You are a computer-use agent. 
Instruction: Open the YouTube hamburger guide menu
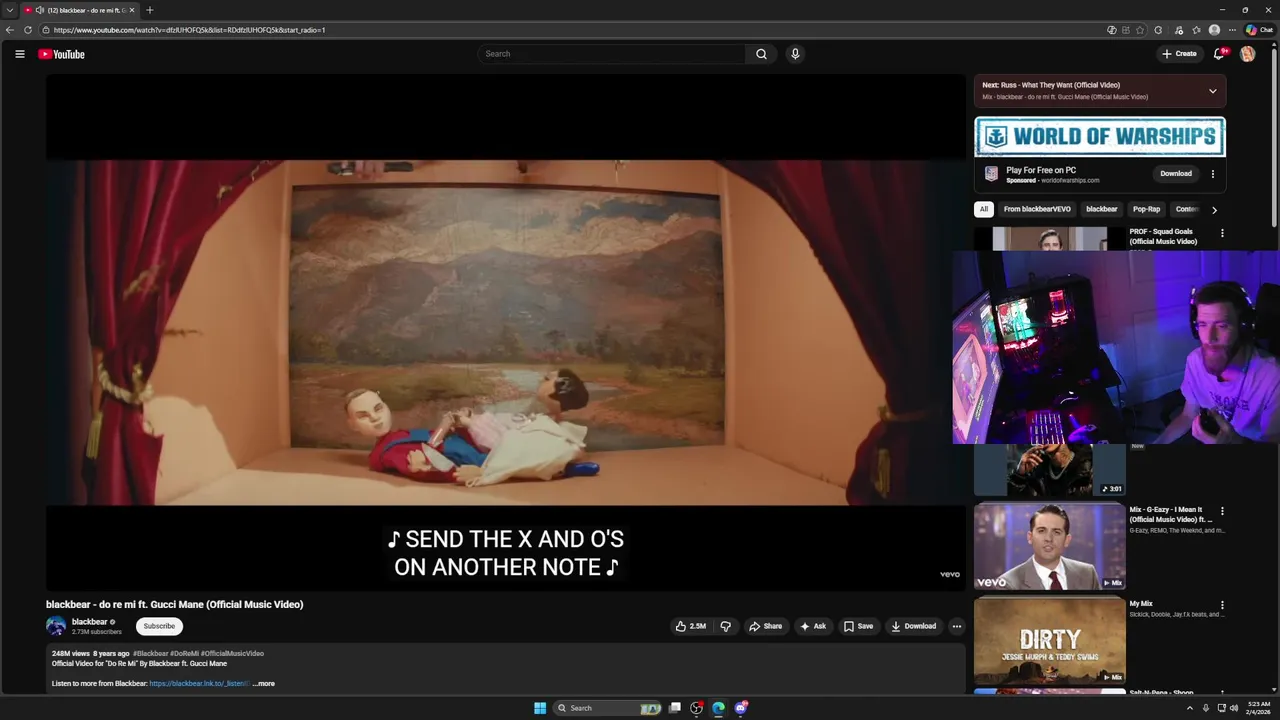pyautogui.click(x=19, y=54)
